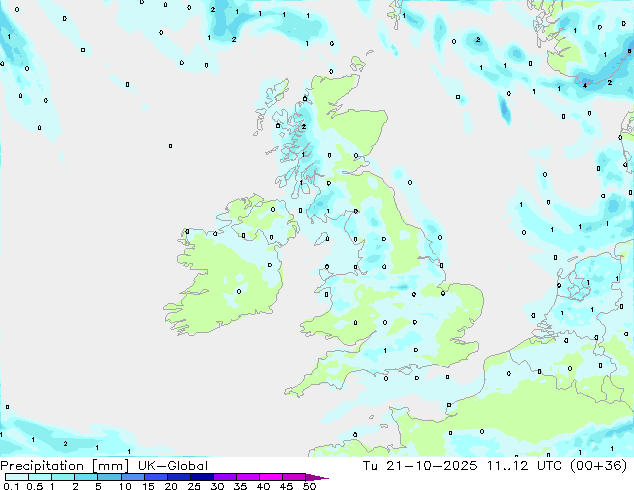Screen dimensions: 634x490
Task: Click the 35–40 mm magenta legend swatch
Action: click(248, 477)
